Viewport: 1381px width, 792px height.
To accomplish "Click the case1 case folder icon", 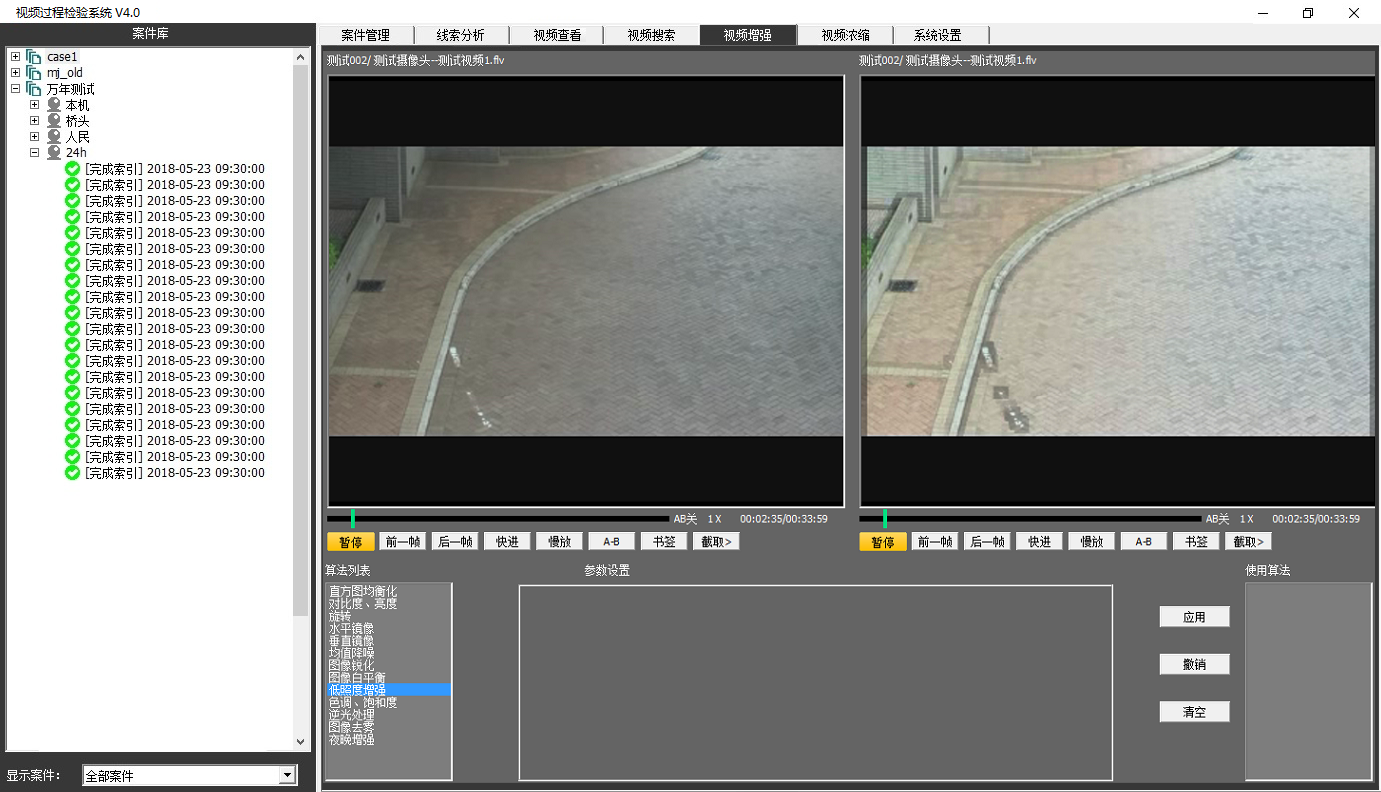I will point(34,57).
